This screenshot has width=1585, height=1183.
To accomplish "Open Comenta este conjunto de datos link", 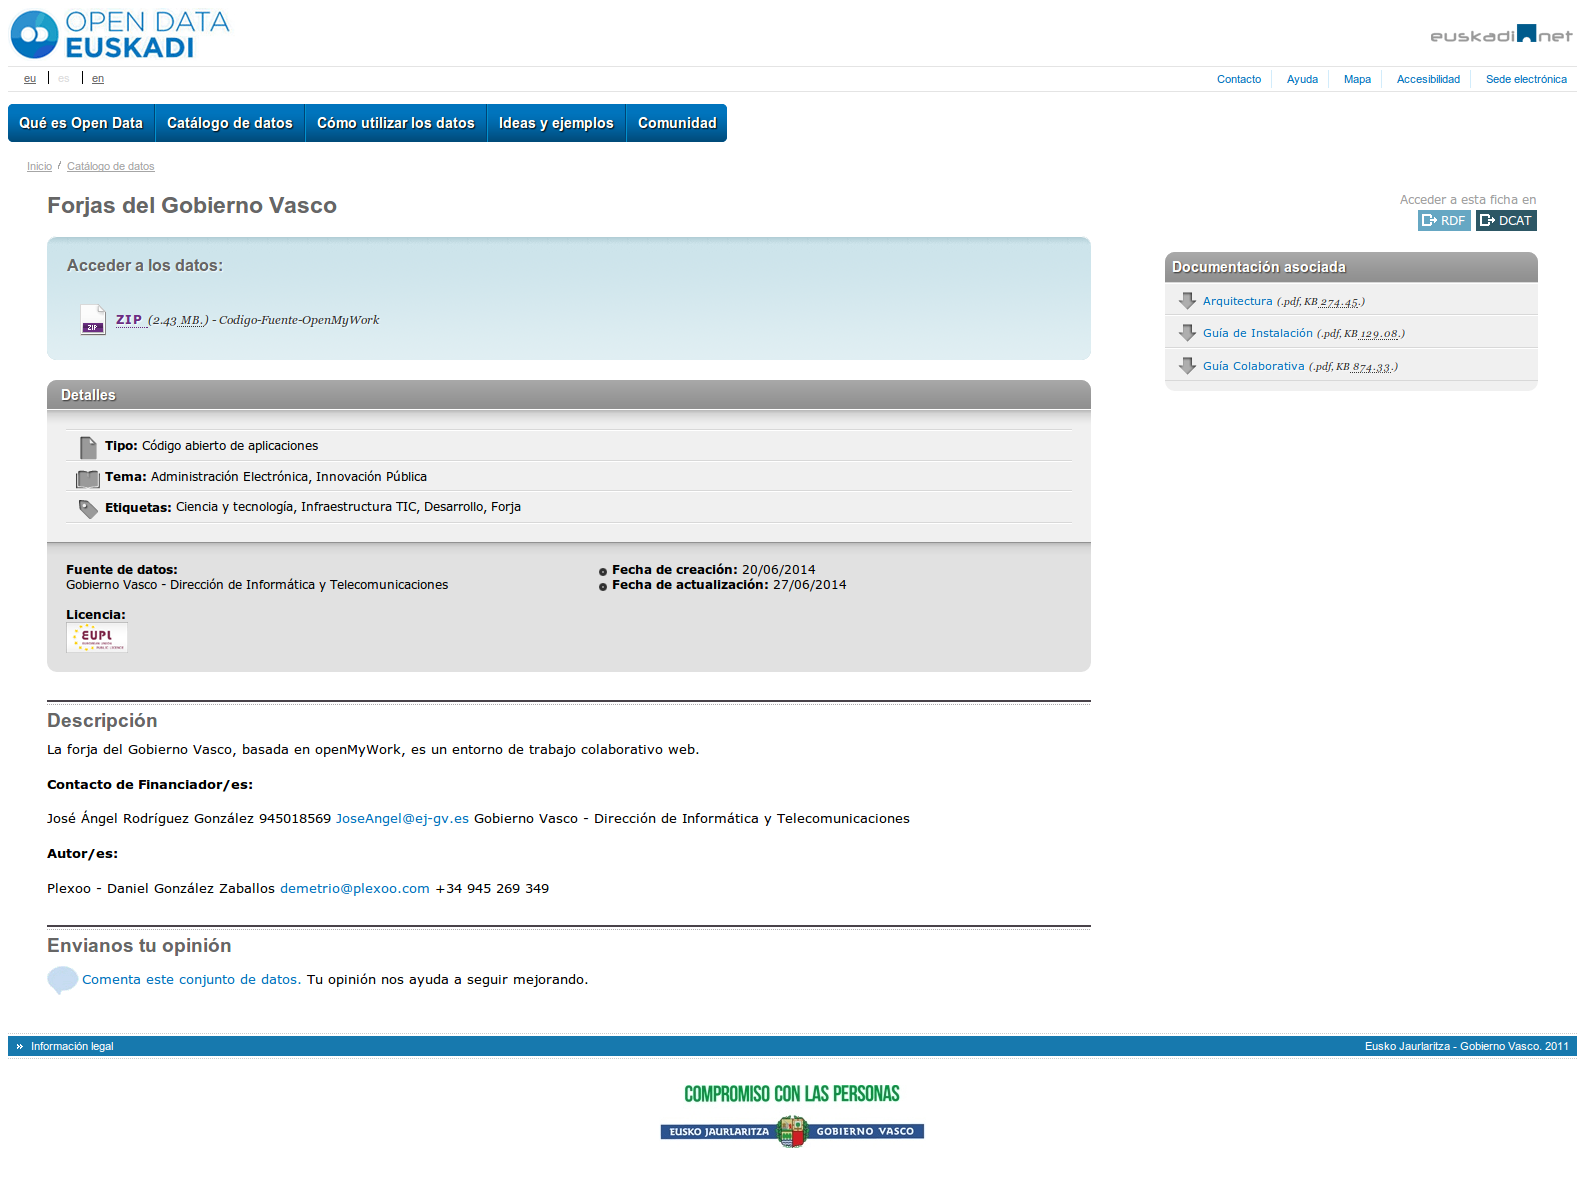I will (x=191, y=980).
